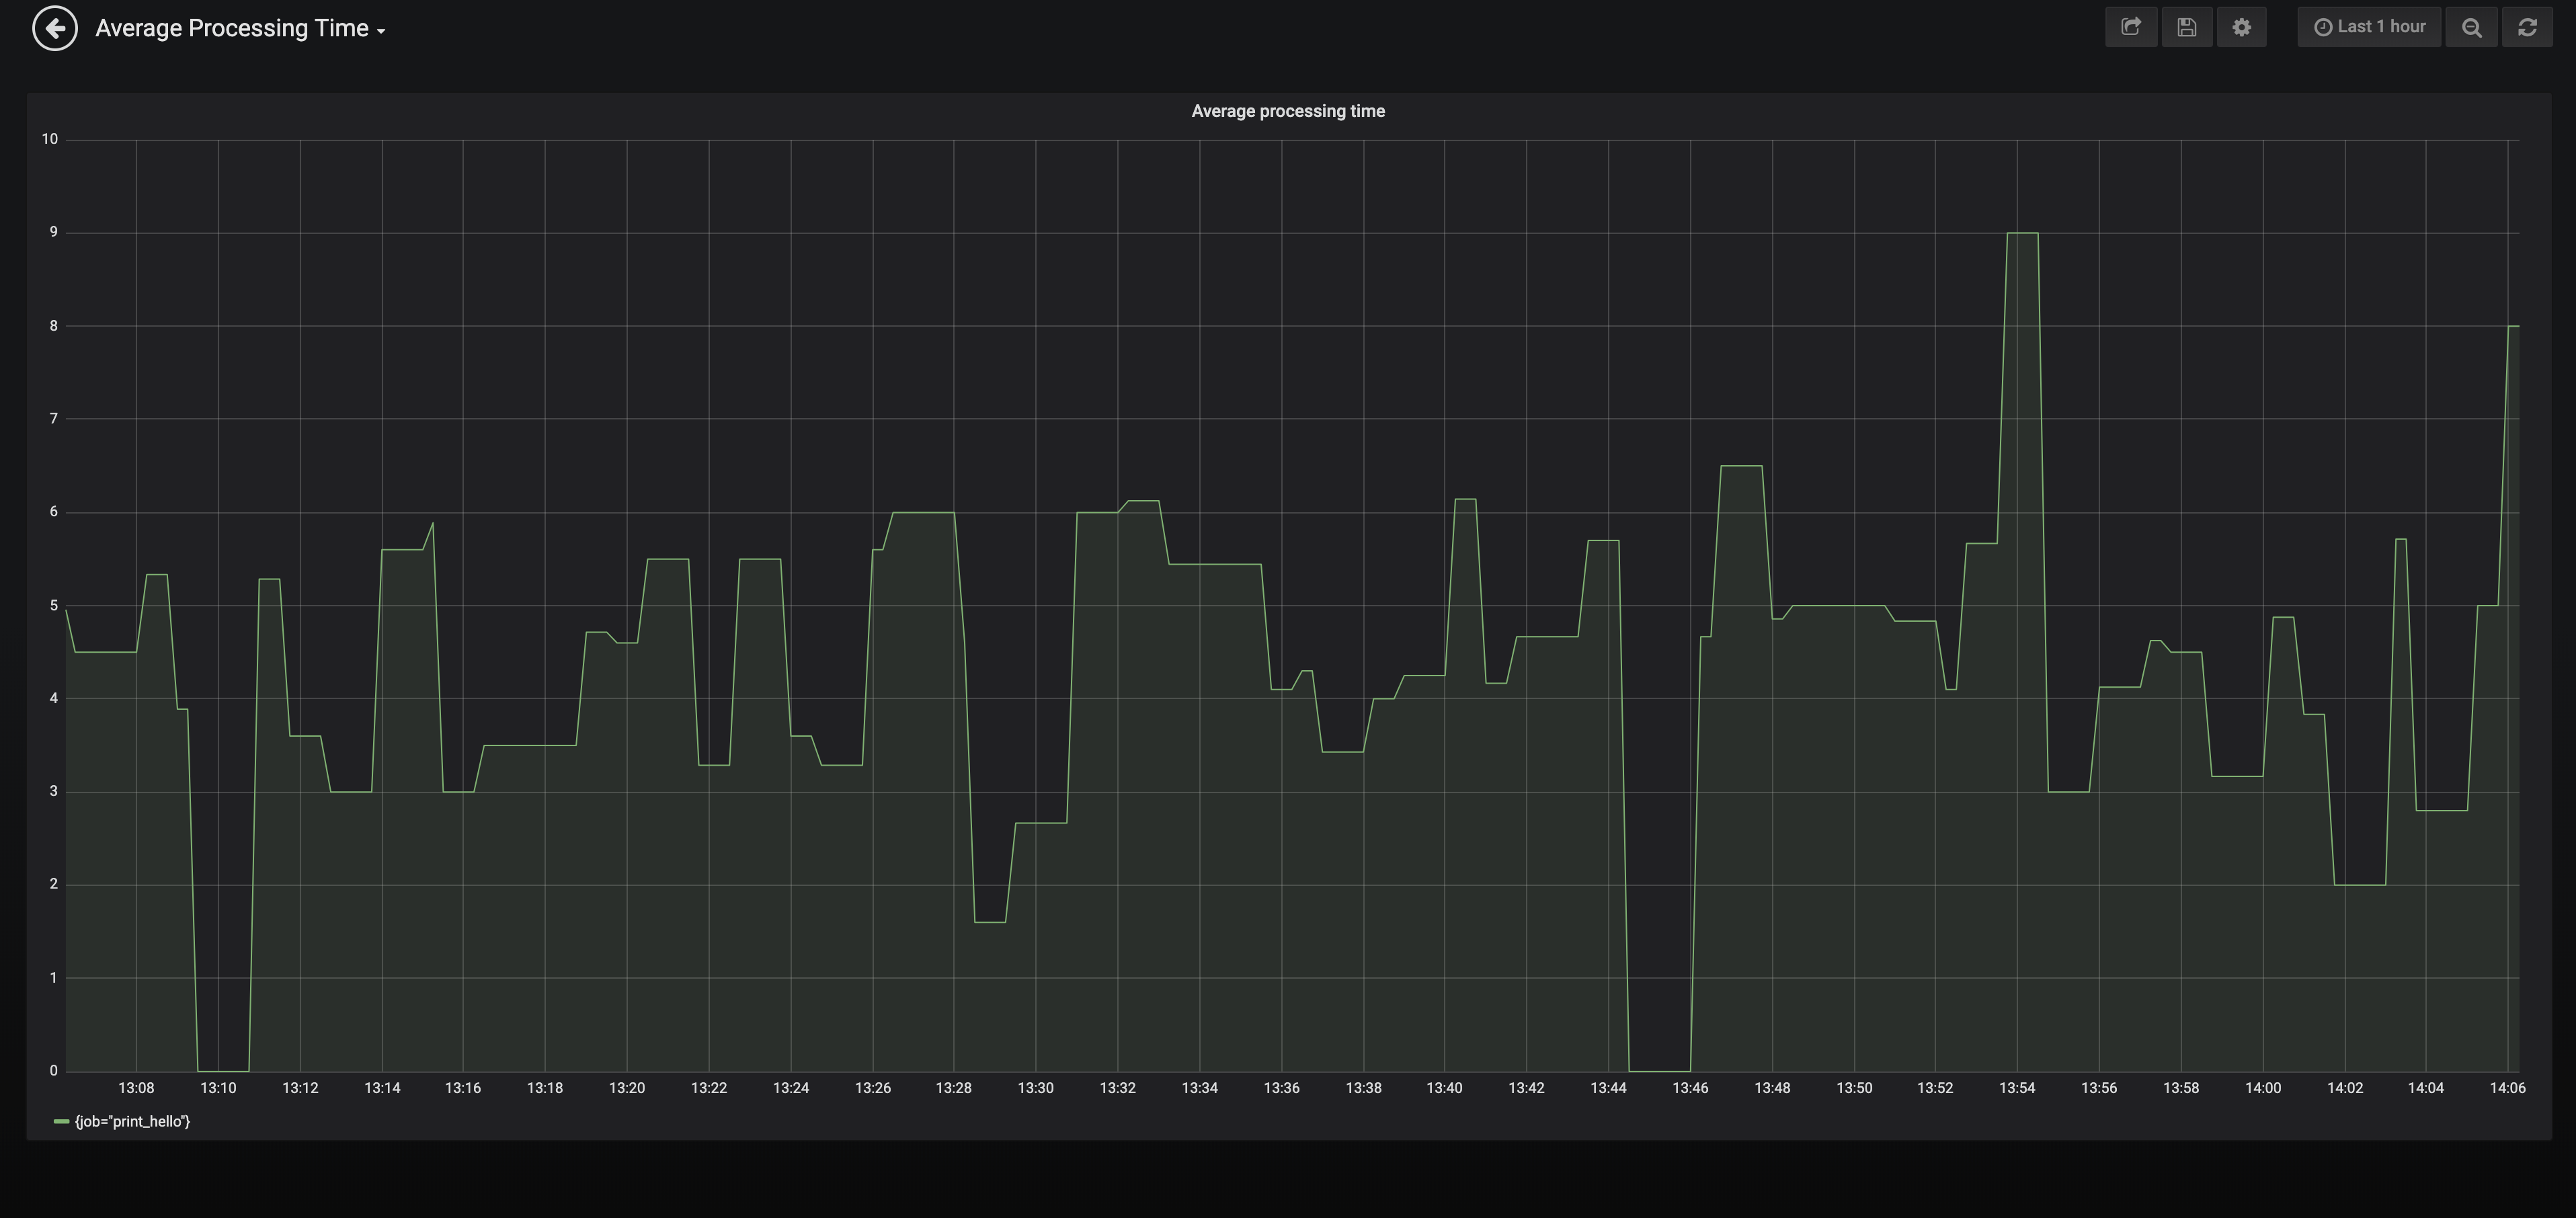Open the Last 1 hour time picker
Screen dimensions: 2576x1218
tap(2369, 27)
